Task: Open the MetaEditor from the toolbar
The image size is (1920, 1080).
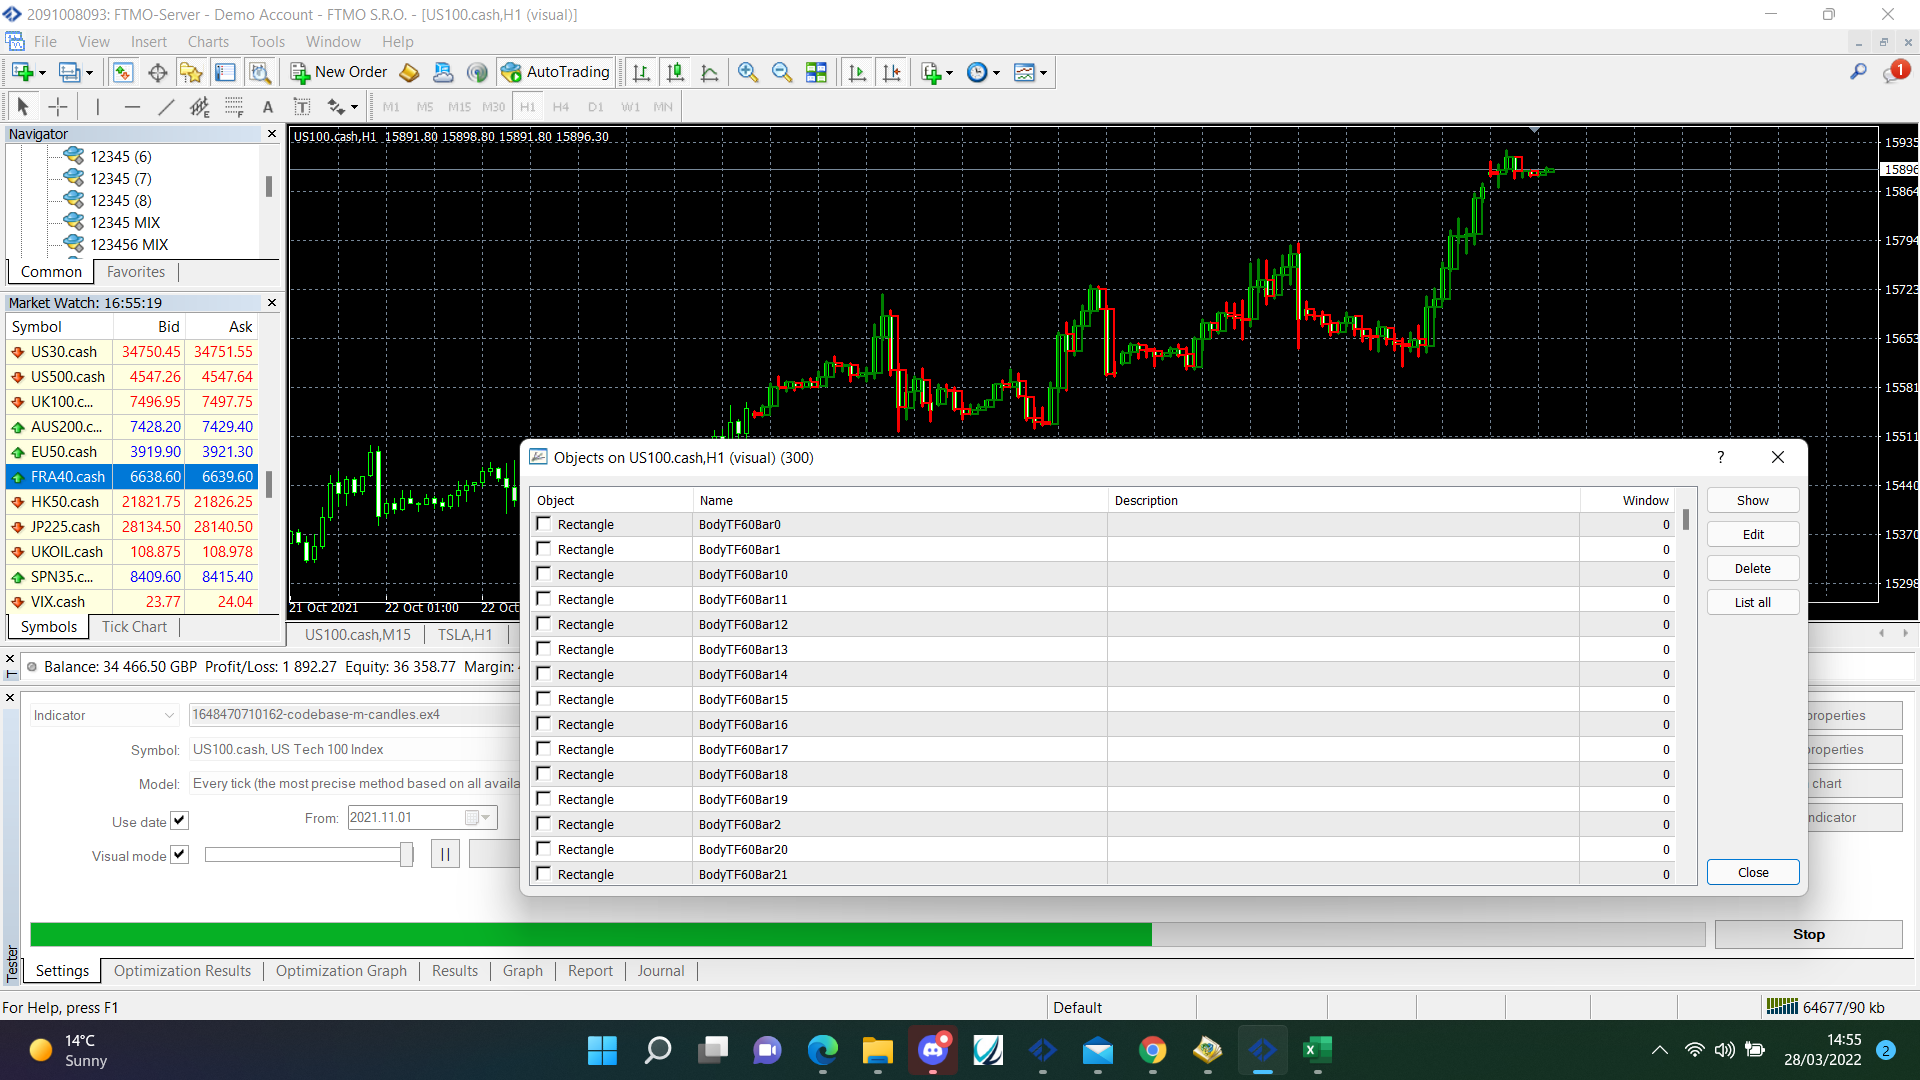Action: (409, 72)
